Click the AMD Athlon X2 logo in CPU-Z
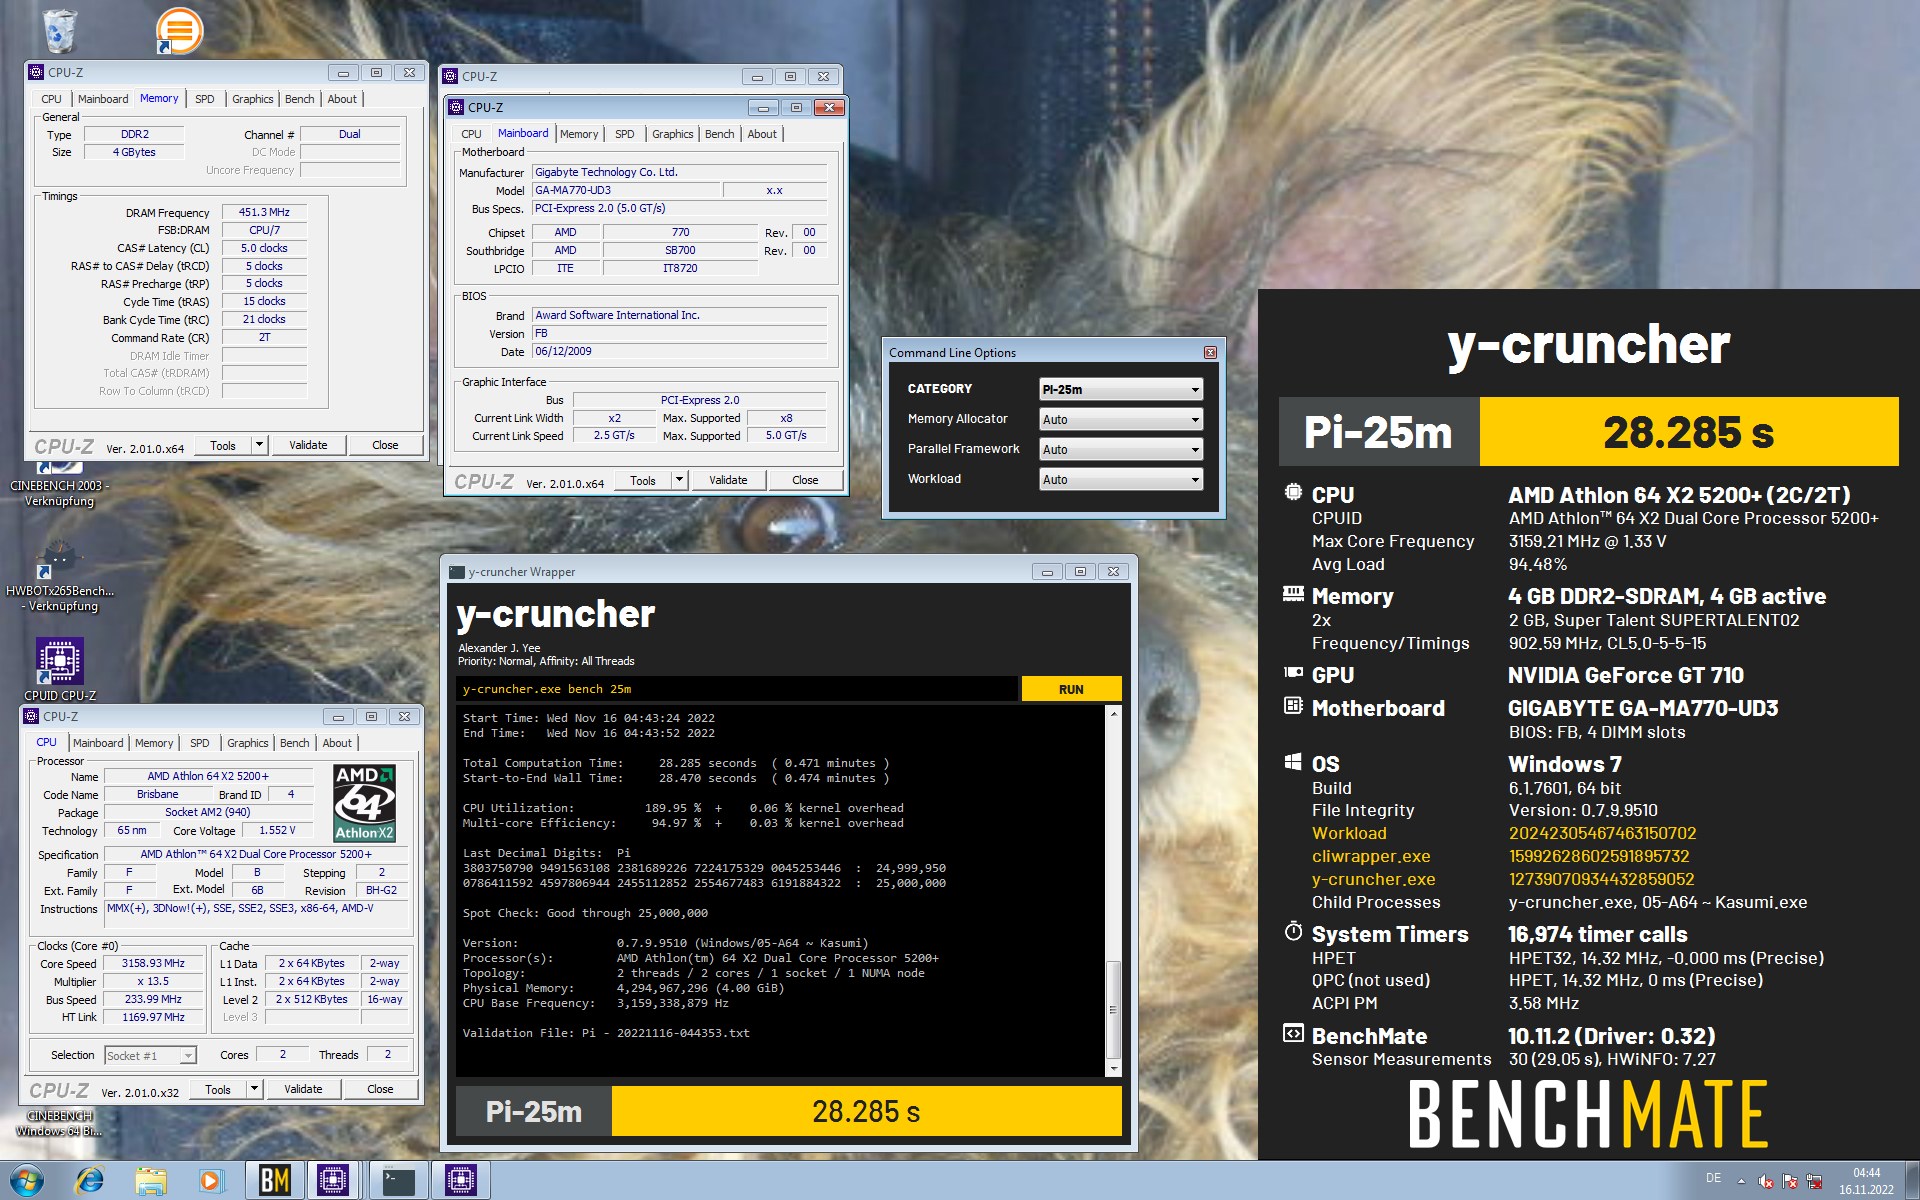 (364, 803)
